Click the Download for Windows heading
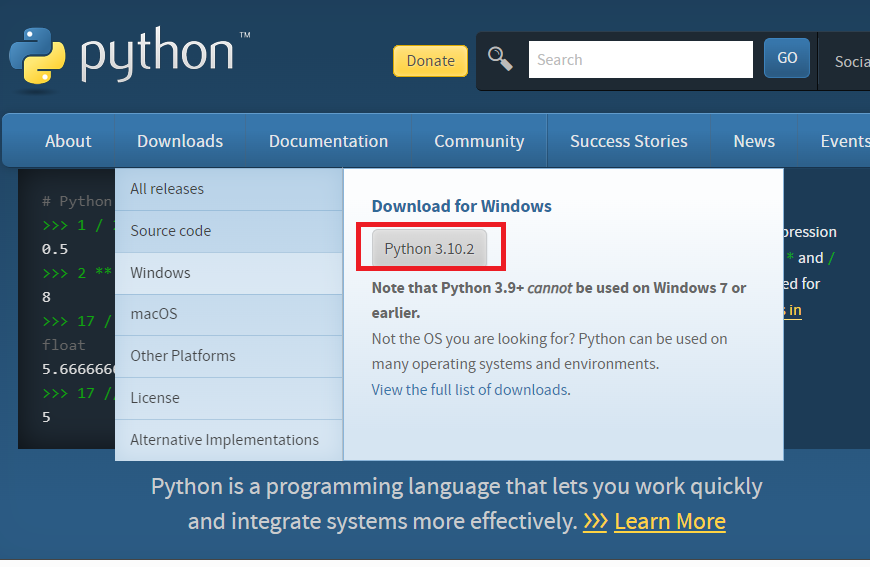870x567 pixels. tap(462, 206)
